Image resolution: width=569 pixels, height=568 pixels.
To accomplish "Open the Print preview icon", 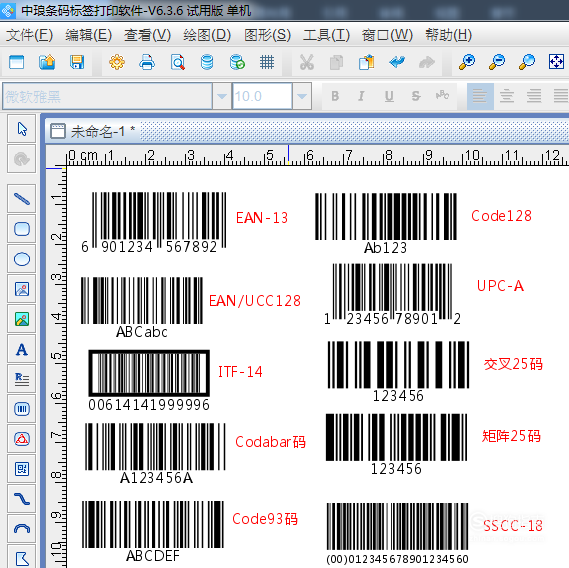I will point(177,62).
